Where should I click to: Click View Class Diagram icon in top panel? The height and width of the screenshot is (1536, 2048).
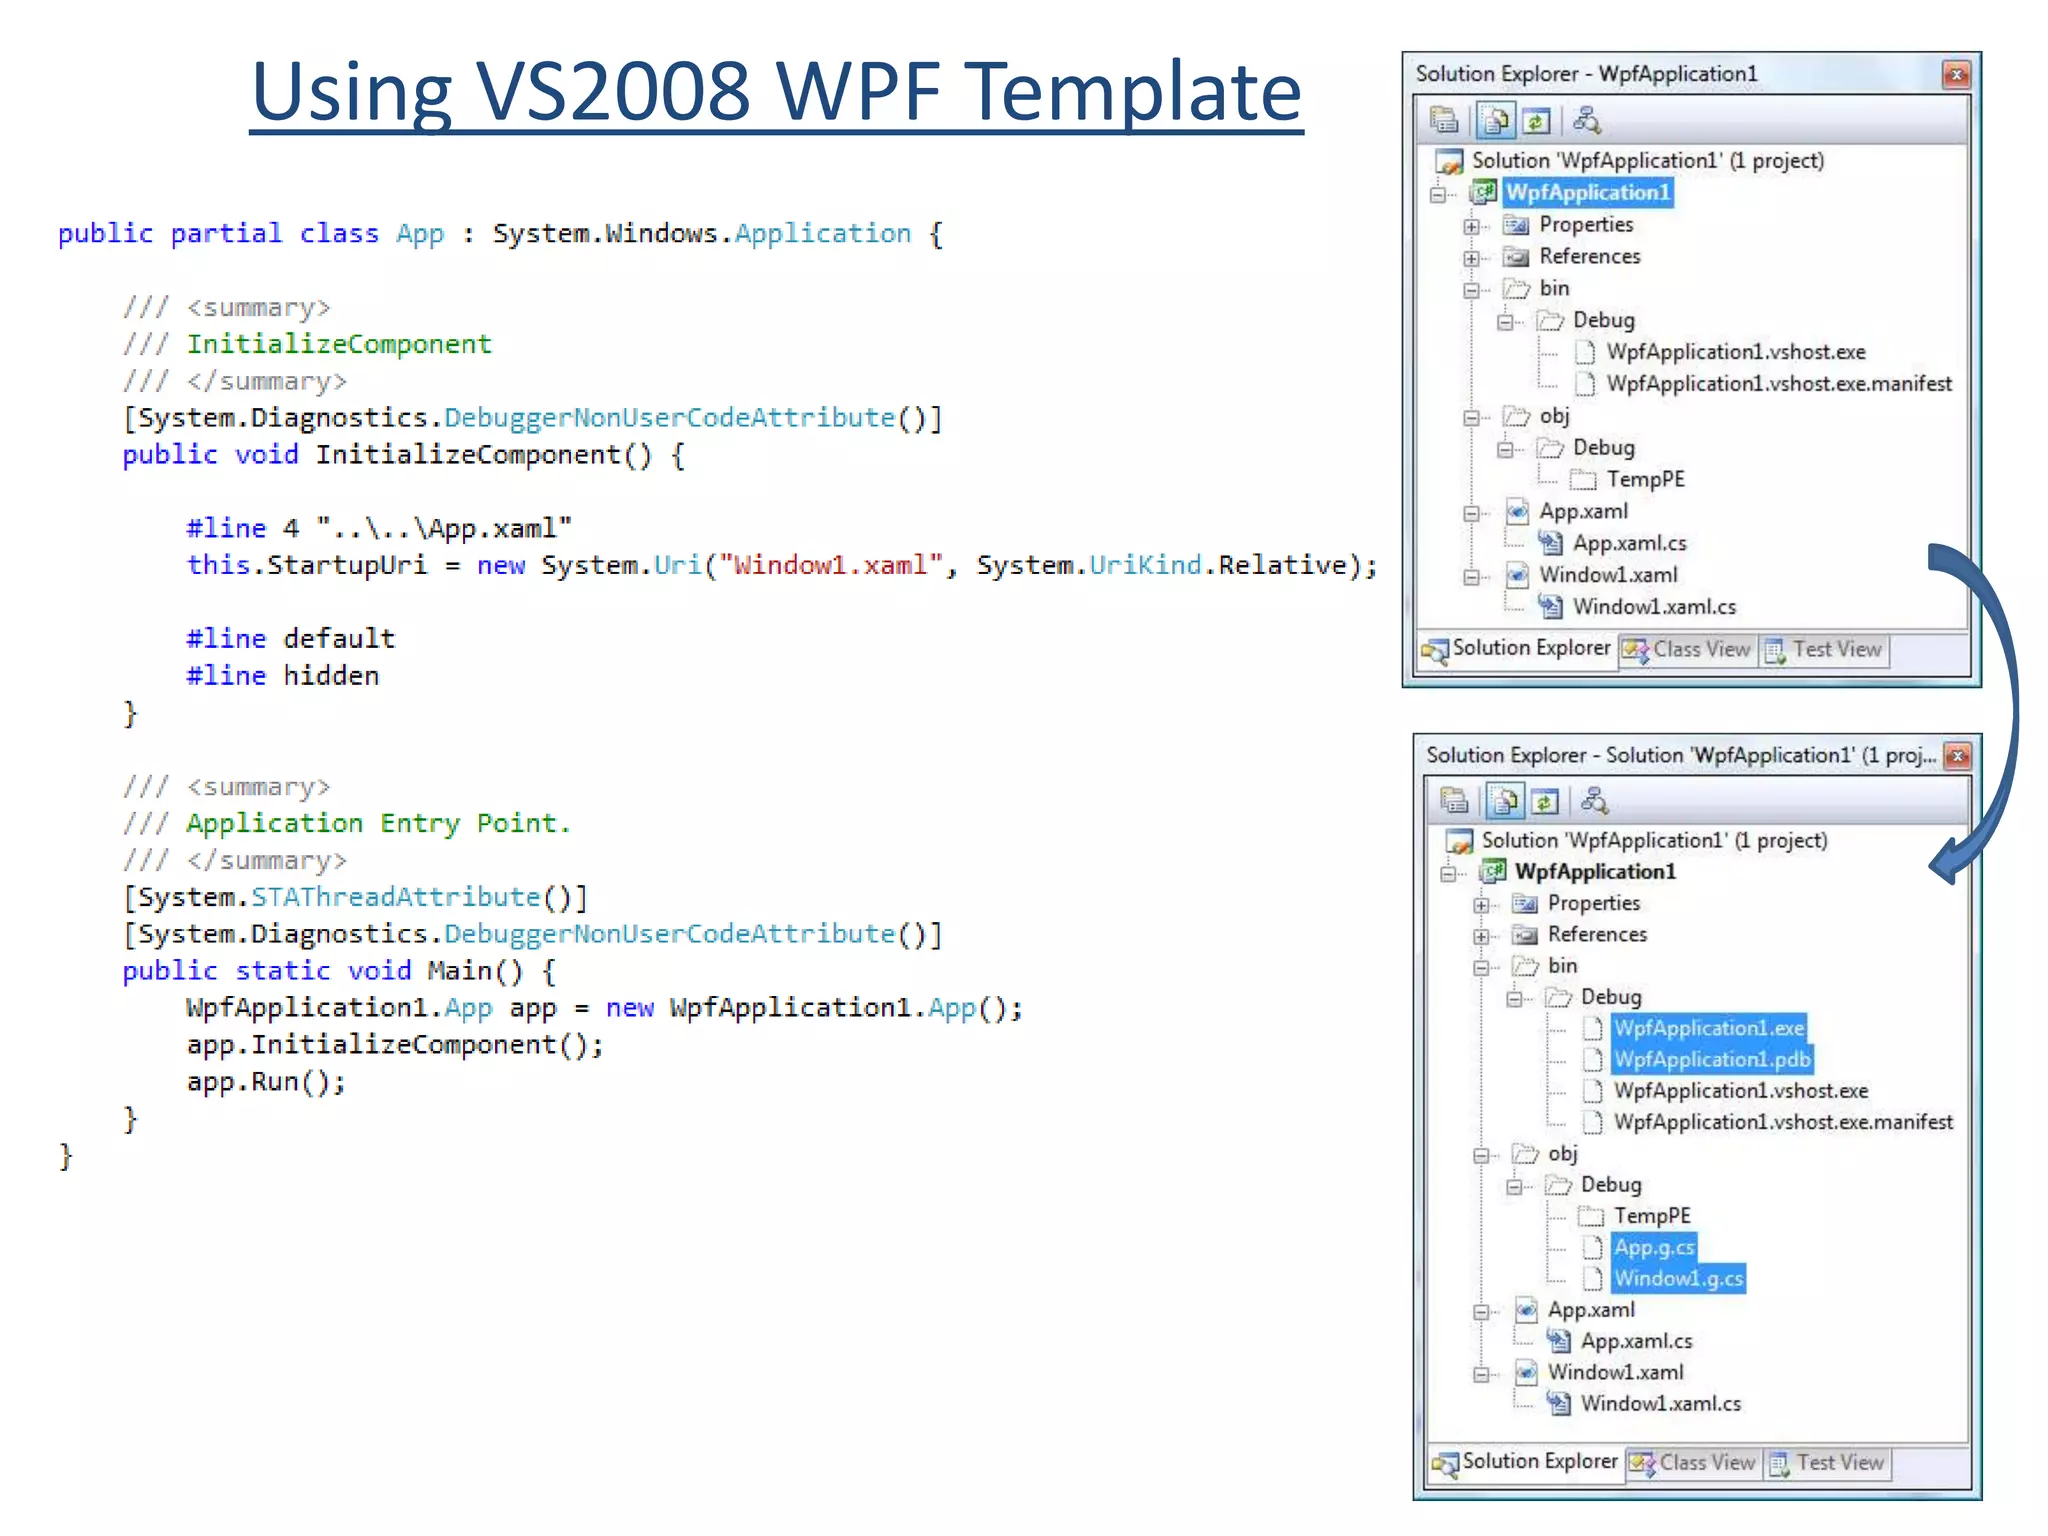click(1587, 121)
